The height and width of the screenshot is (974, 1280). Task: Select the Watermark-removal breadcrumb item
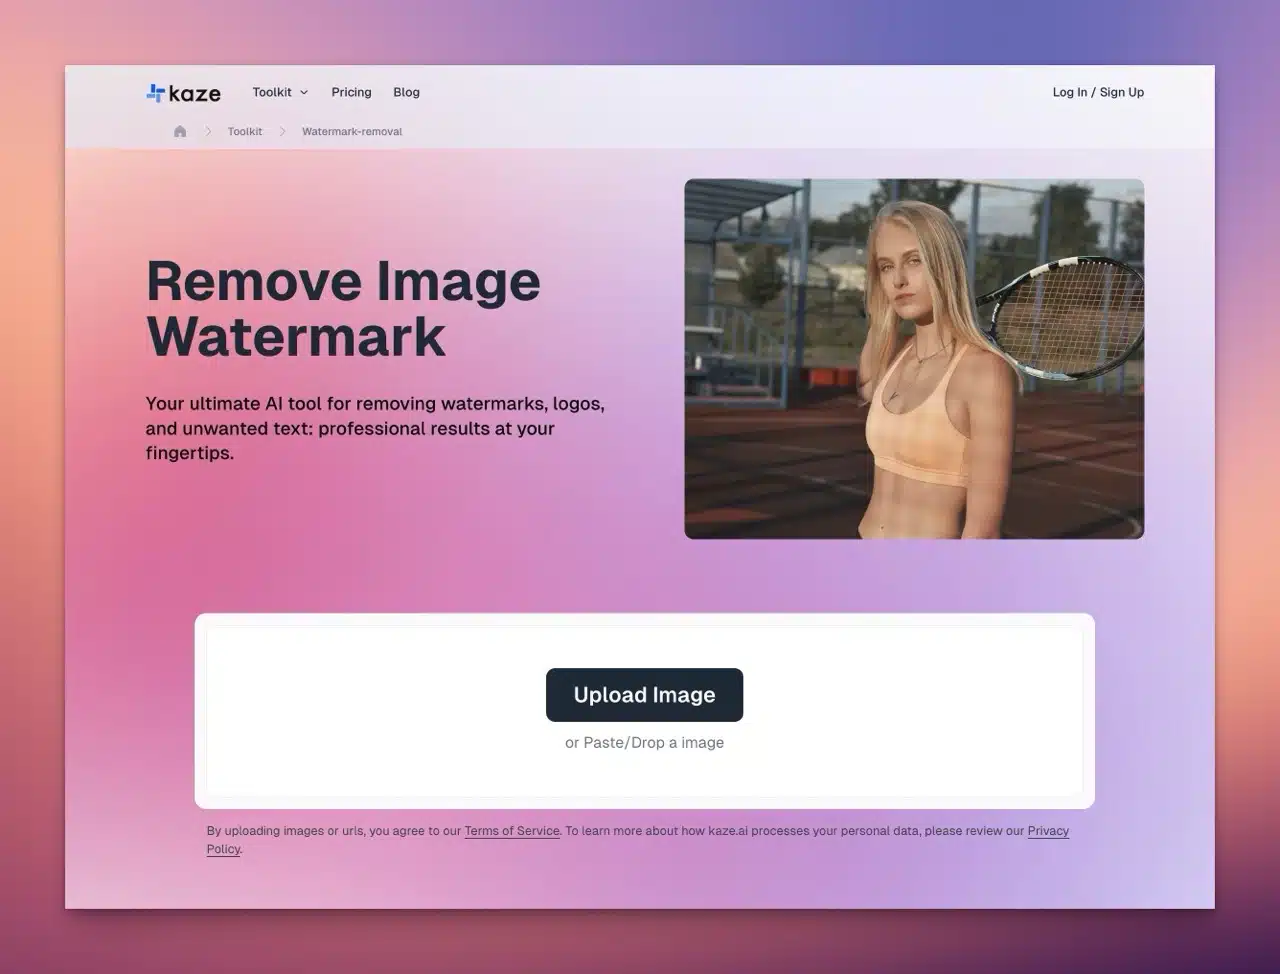[352, 131]
